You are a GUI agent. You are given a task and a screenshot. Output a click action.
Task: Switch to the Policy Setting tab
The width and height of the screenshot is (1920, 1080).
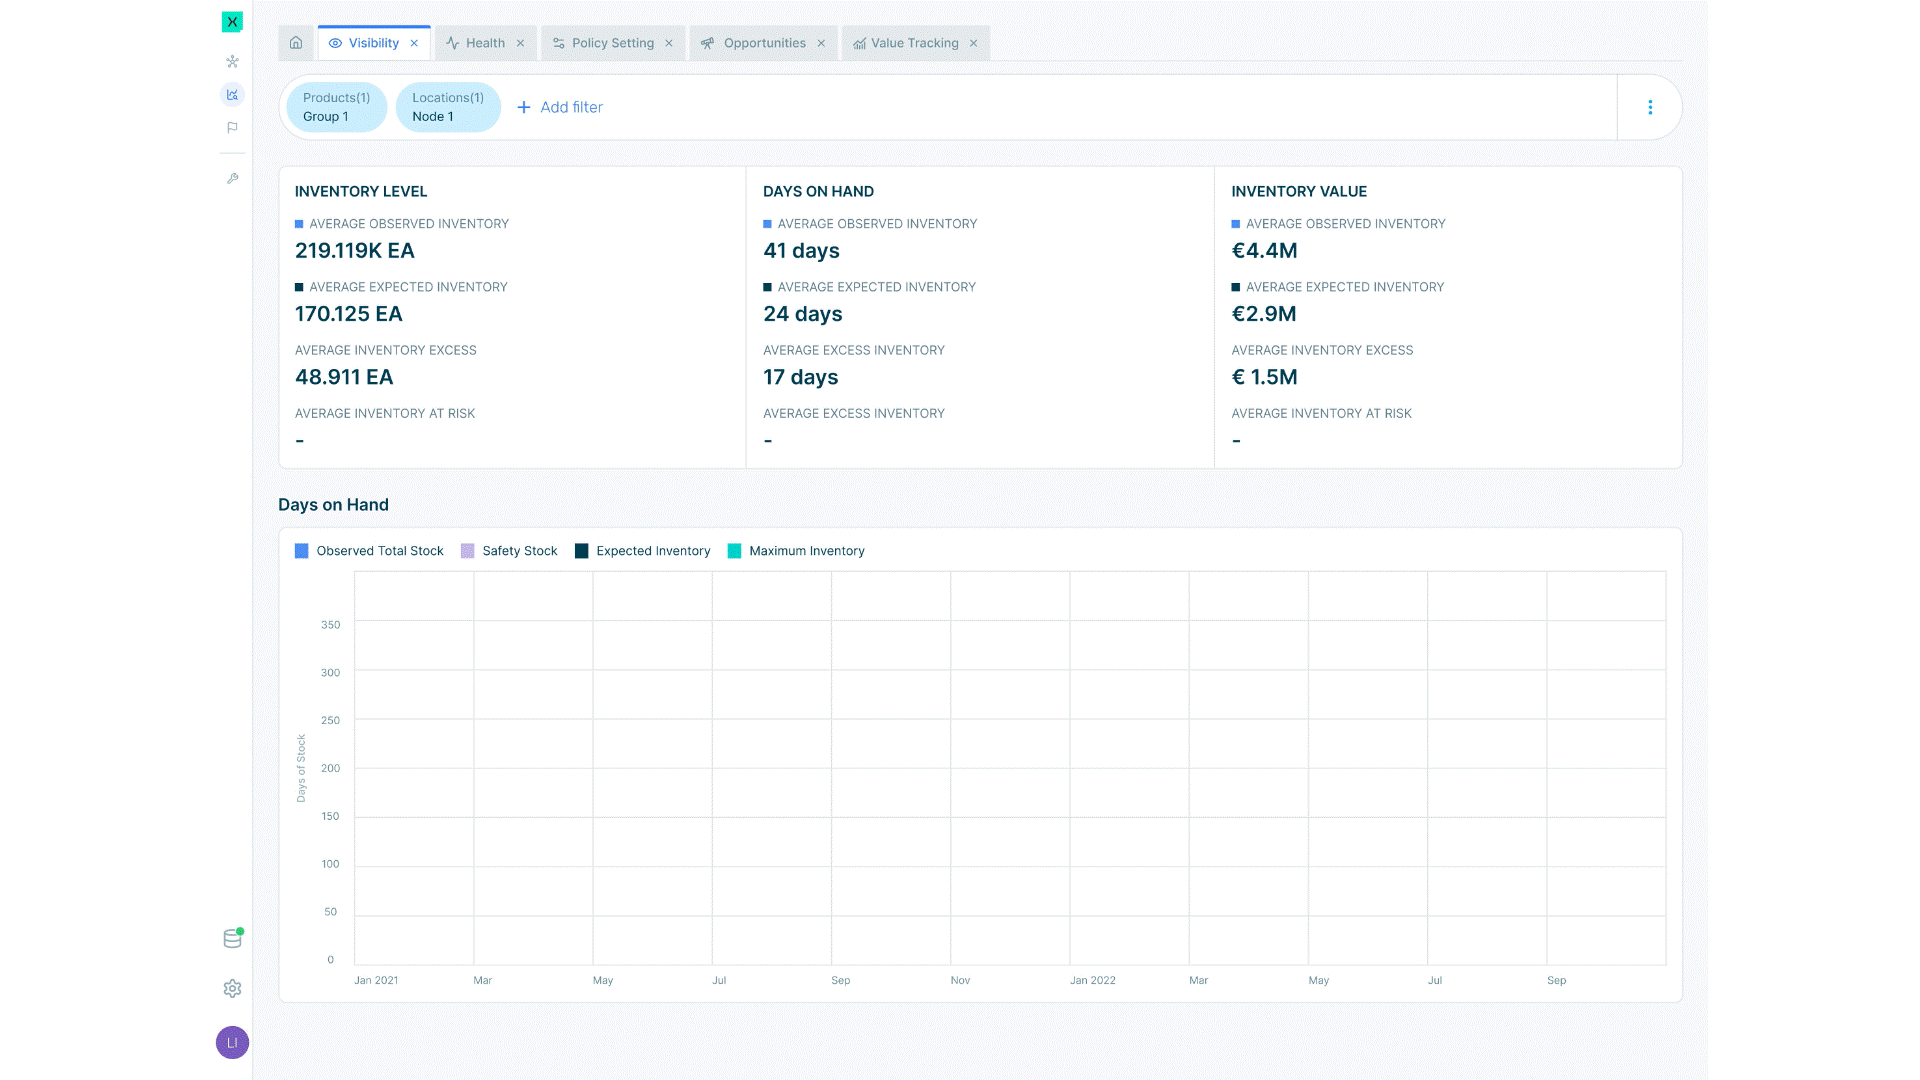click(613, 43)
